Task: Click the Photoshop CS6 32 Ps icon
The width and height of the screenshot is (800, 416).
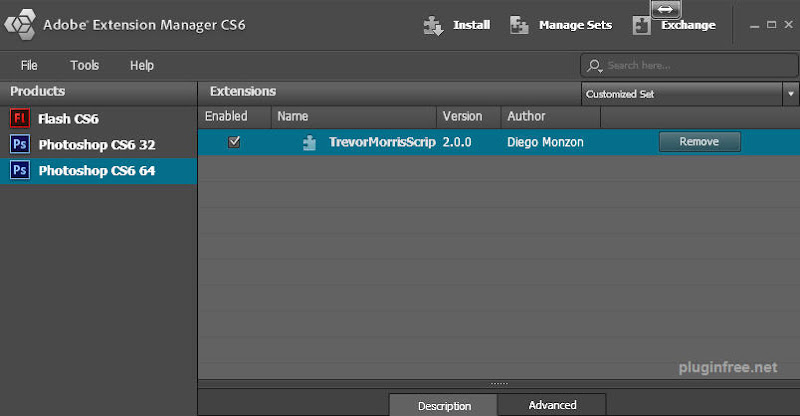Action: (19, 144)
